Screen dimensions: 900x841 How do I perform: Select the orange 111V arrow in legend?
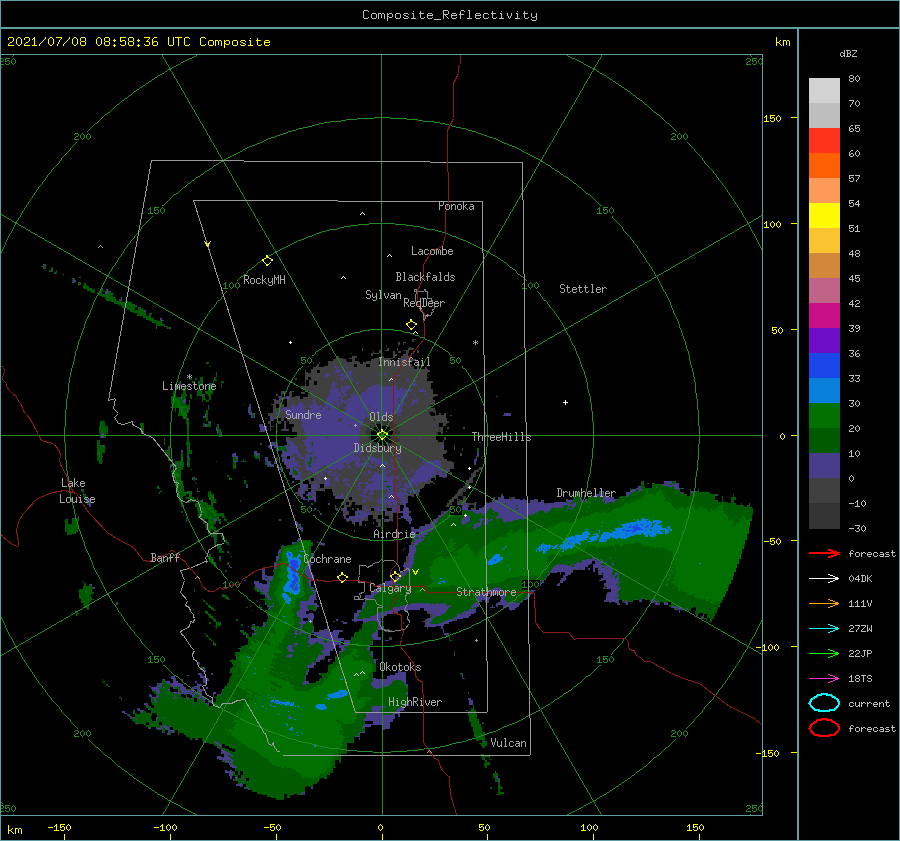[824, 603]
